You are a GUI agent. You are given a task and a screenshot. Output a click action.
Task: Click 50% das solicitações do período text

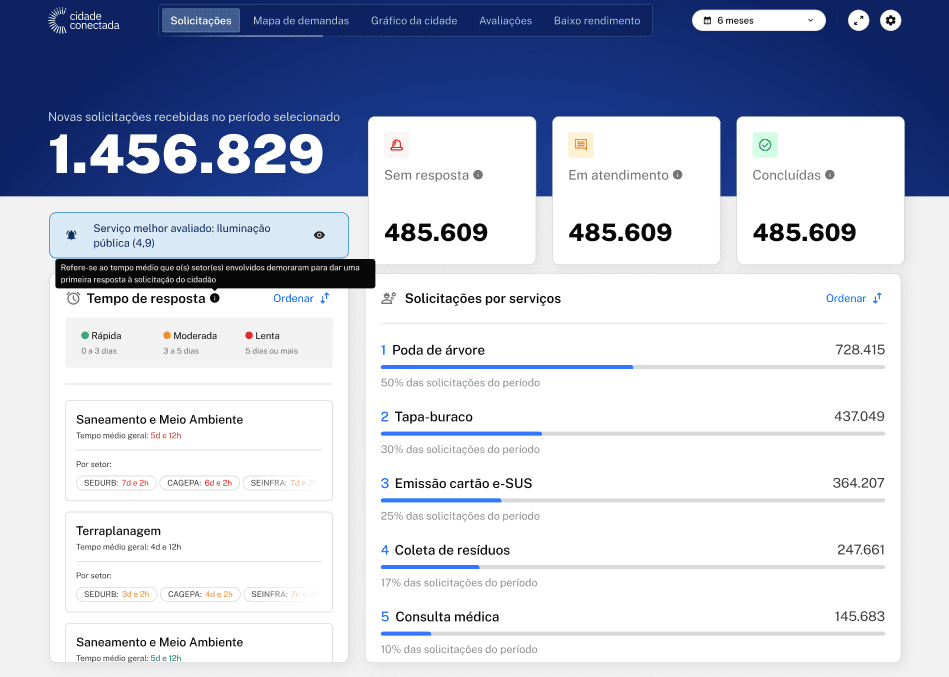tap(460, 382)
